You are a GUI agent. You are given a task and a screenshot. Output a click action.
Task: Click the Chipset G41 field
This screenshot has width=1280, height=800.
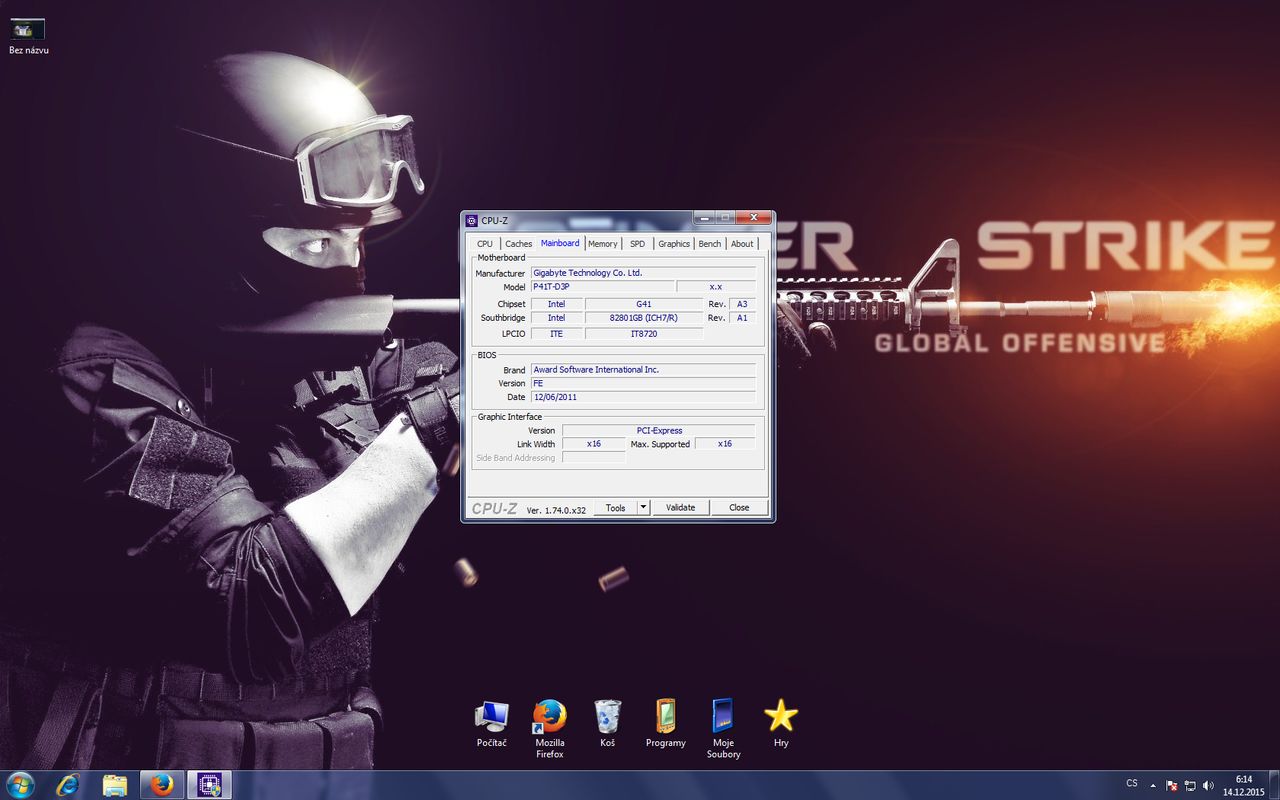[x=643, y=303]
